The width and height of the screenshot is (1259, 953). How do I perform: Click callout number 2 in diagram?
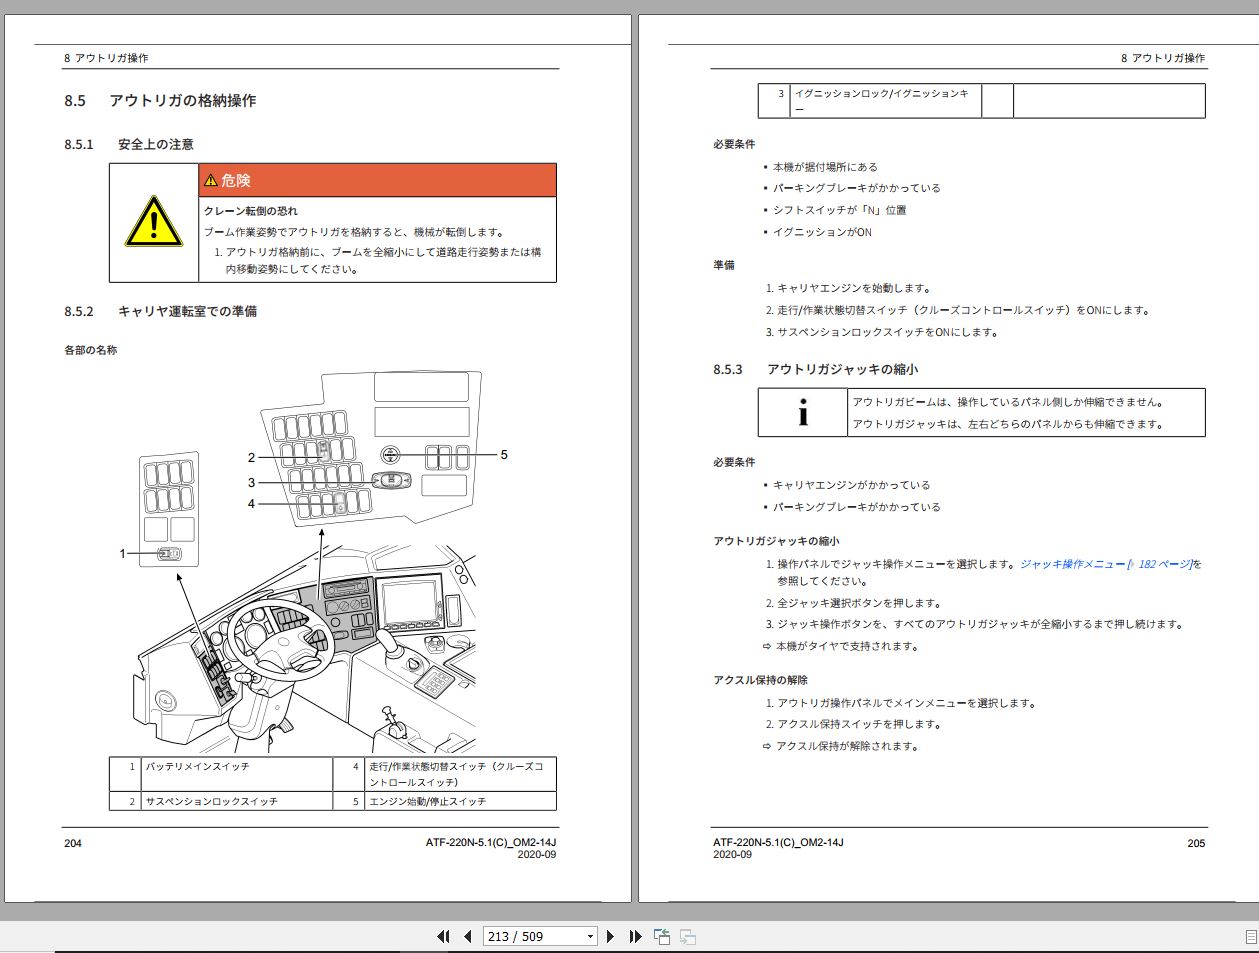[x=252, y=458]
